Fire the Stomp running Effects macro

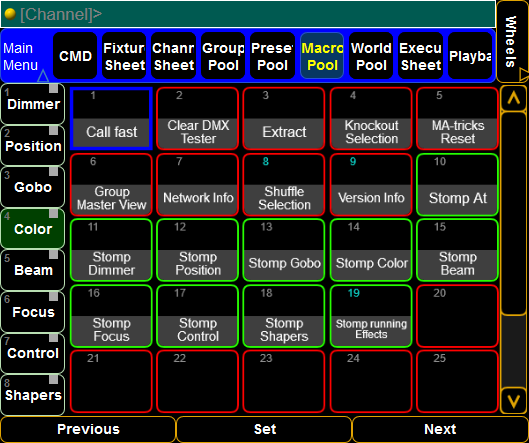click(371, 316)
